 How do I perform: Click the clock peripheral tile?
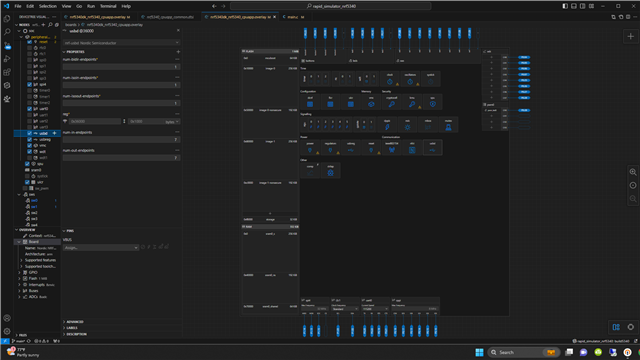click(390, 79)
